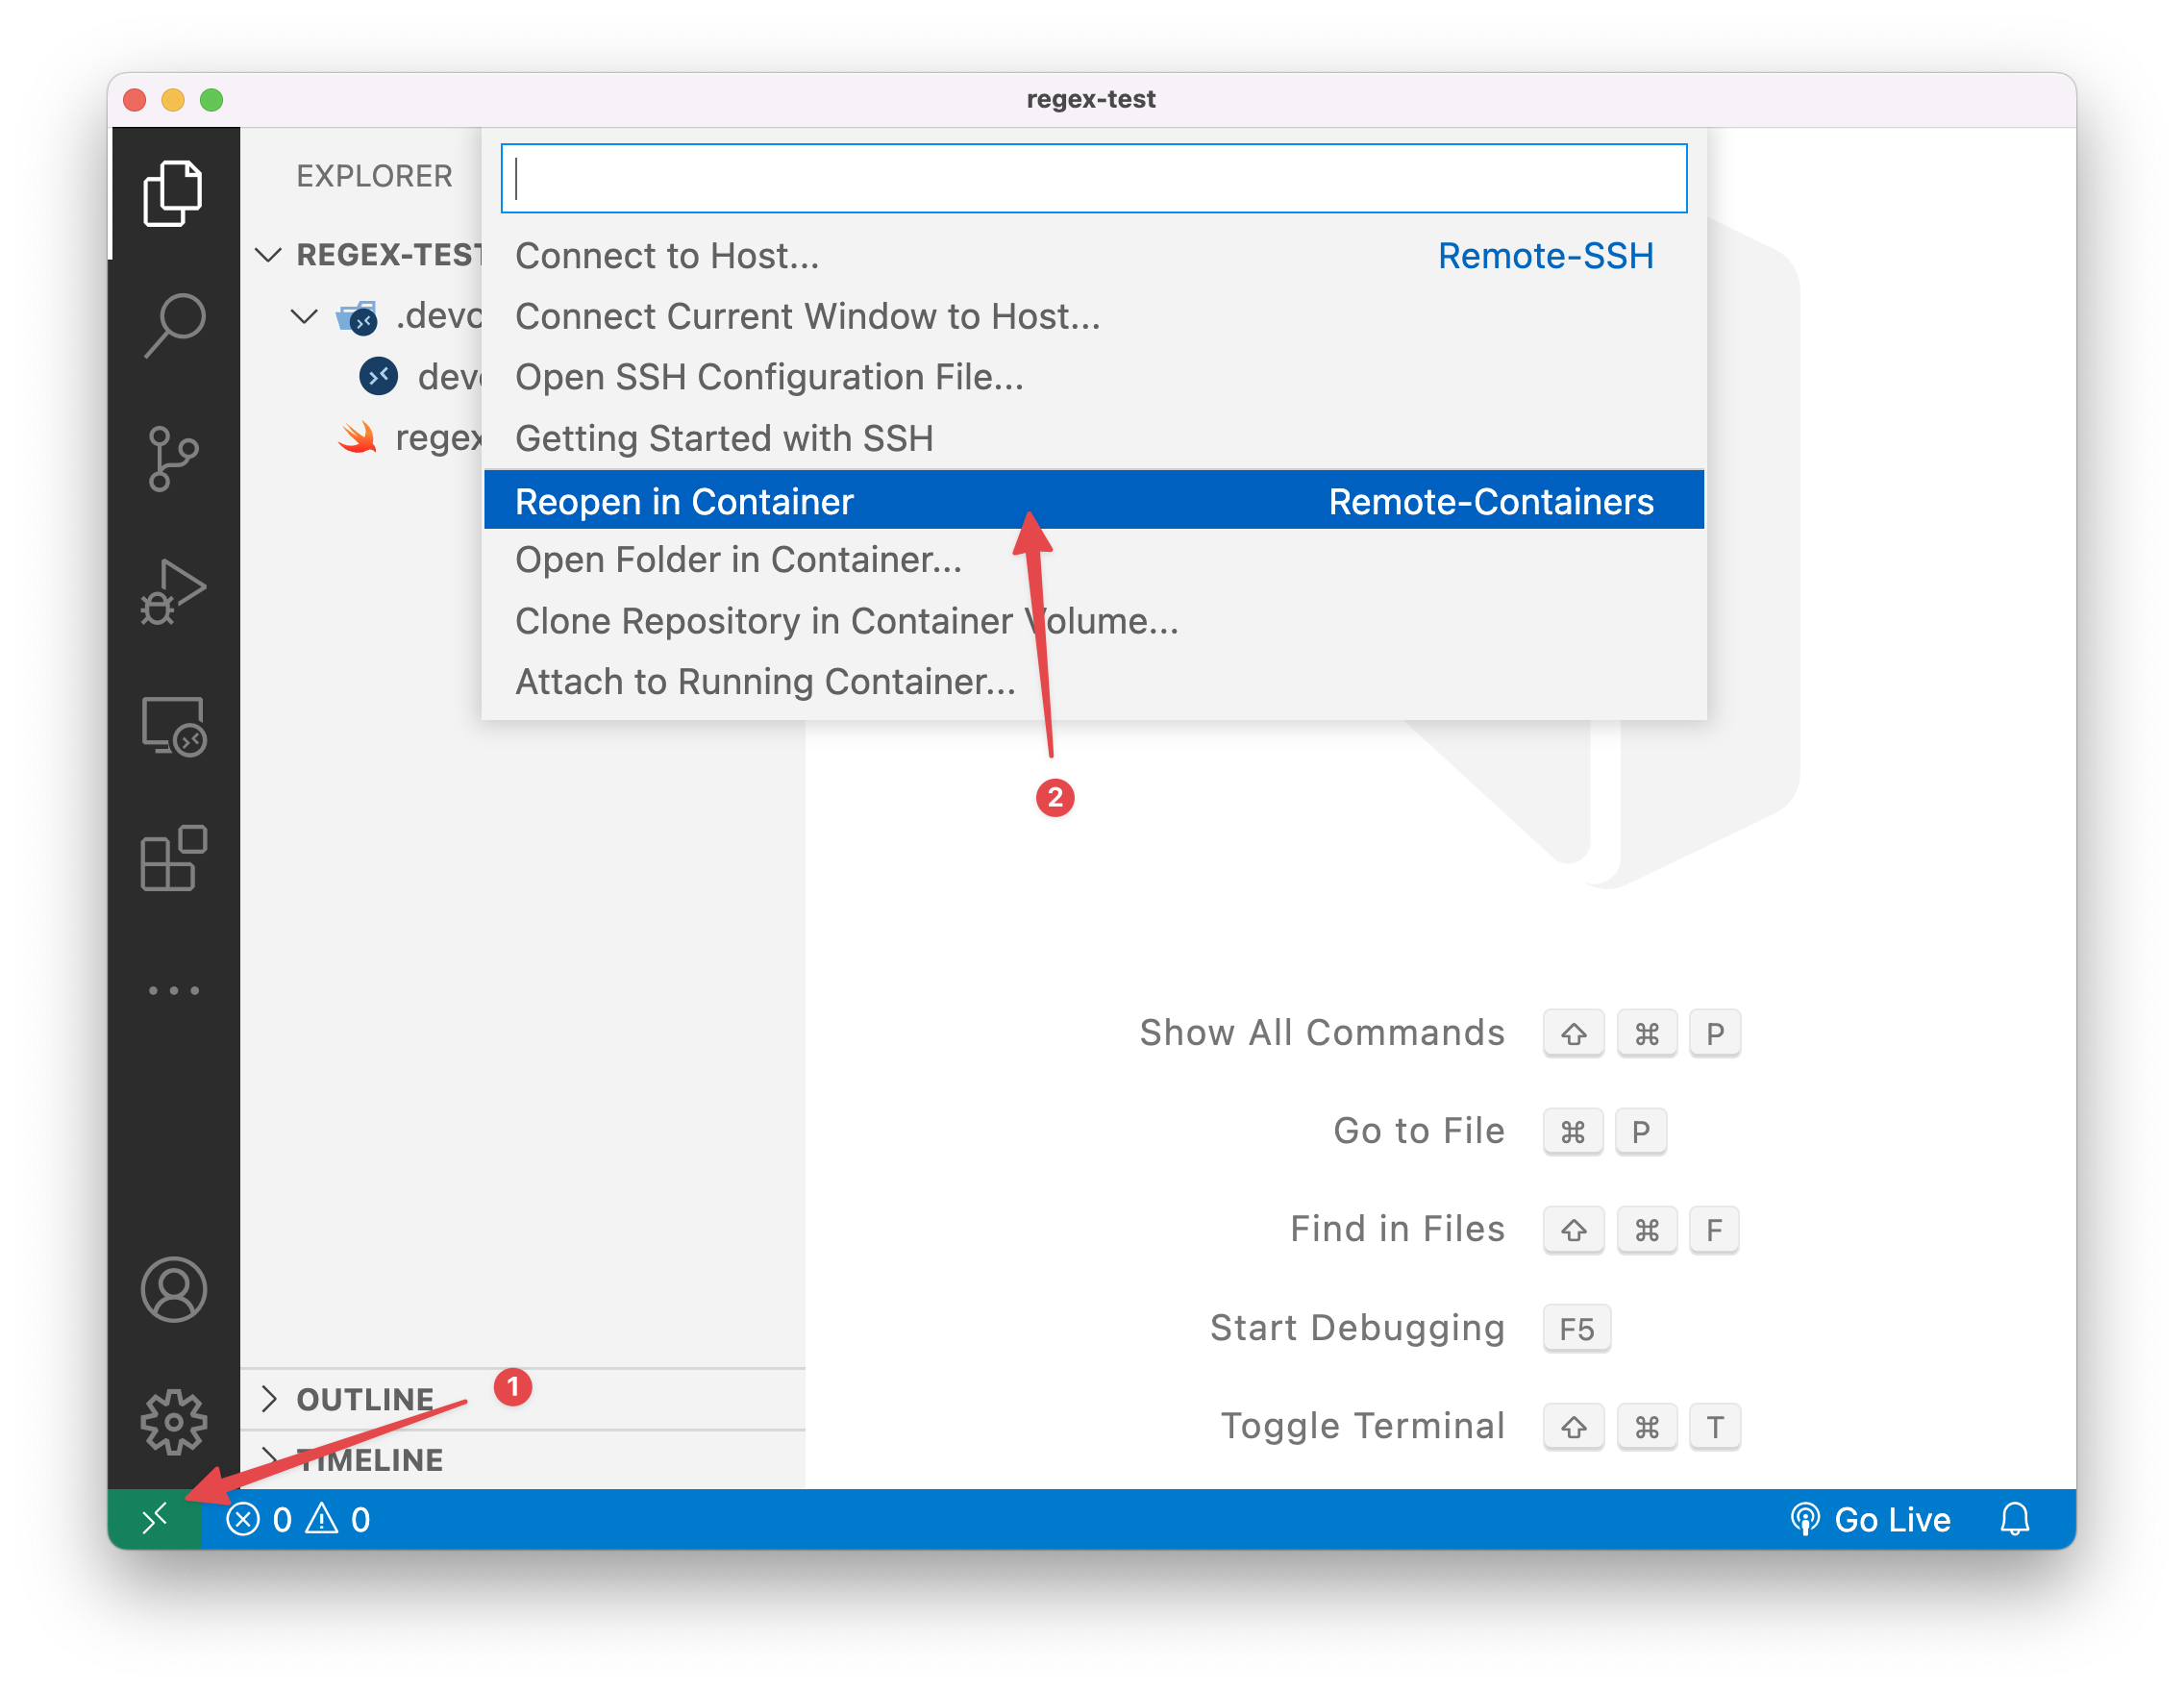This screenshot has width=2184, height=1692.
Task: Open the Manage gear icon
Action: [173, 1421]
